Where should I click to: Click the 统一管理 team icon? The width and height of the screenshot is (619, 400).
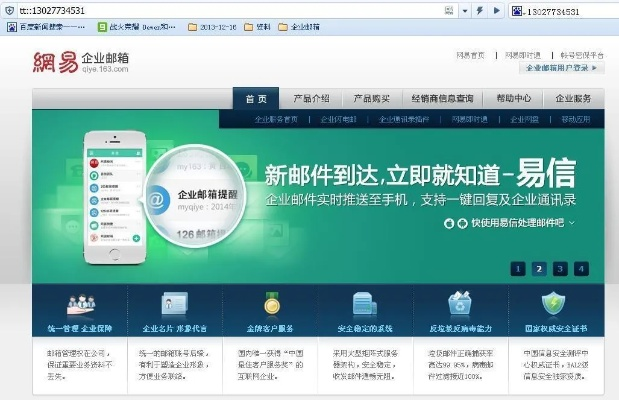(x=80, y=303)
